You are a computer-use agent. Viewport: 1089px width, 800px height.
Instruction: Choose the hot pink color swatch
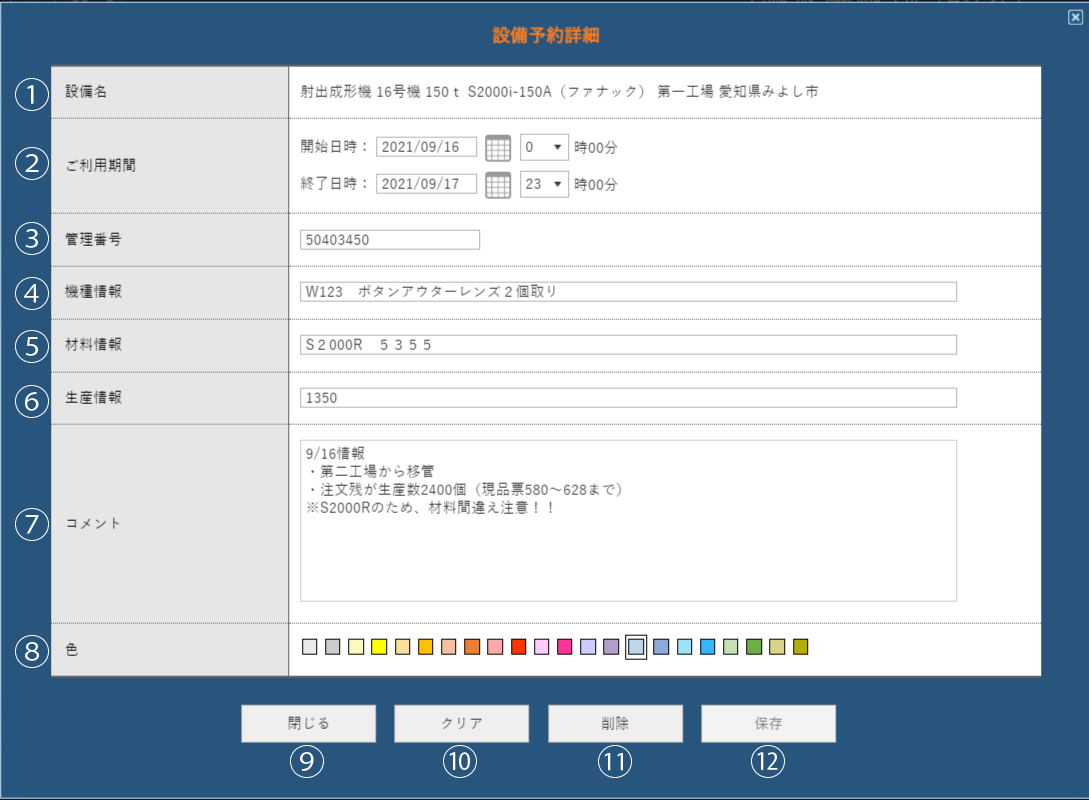tap(565, 647)
